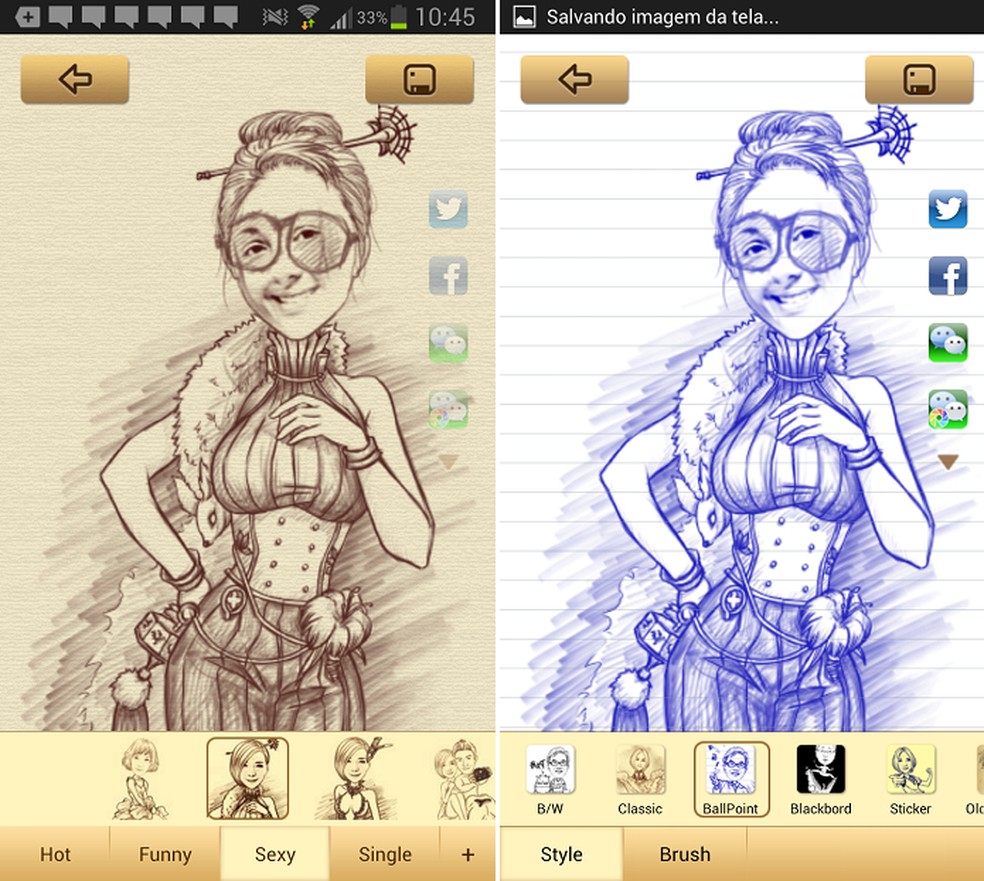The width and height of the screenshot is (984, 881).
Task: Open the Hot category tab
Action: [55, 854]
